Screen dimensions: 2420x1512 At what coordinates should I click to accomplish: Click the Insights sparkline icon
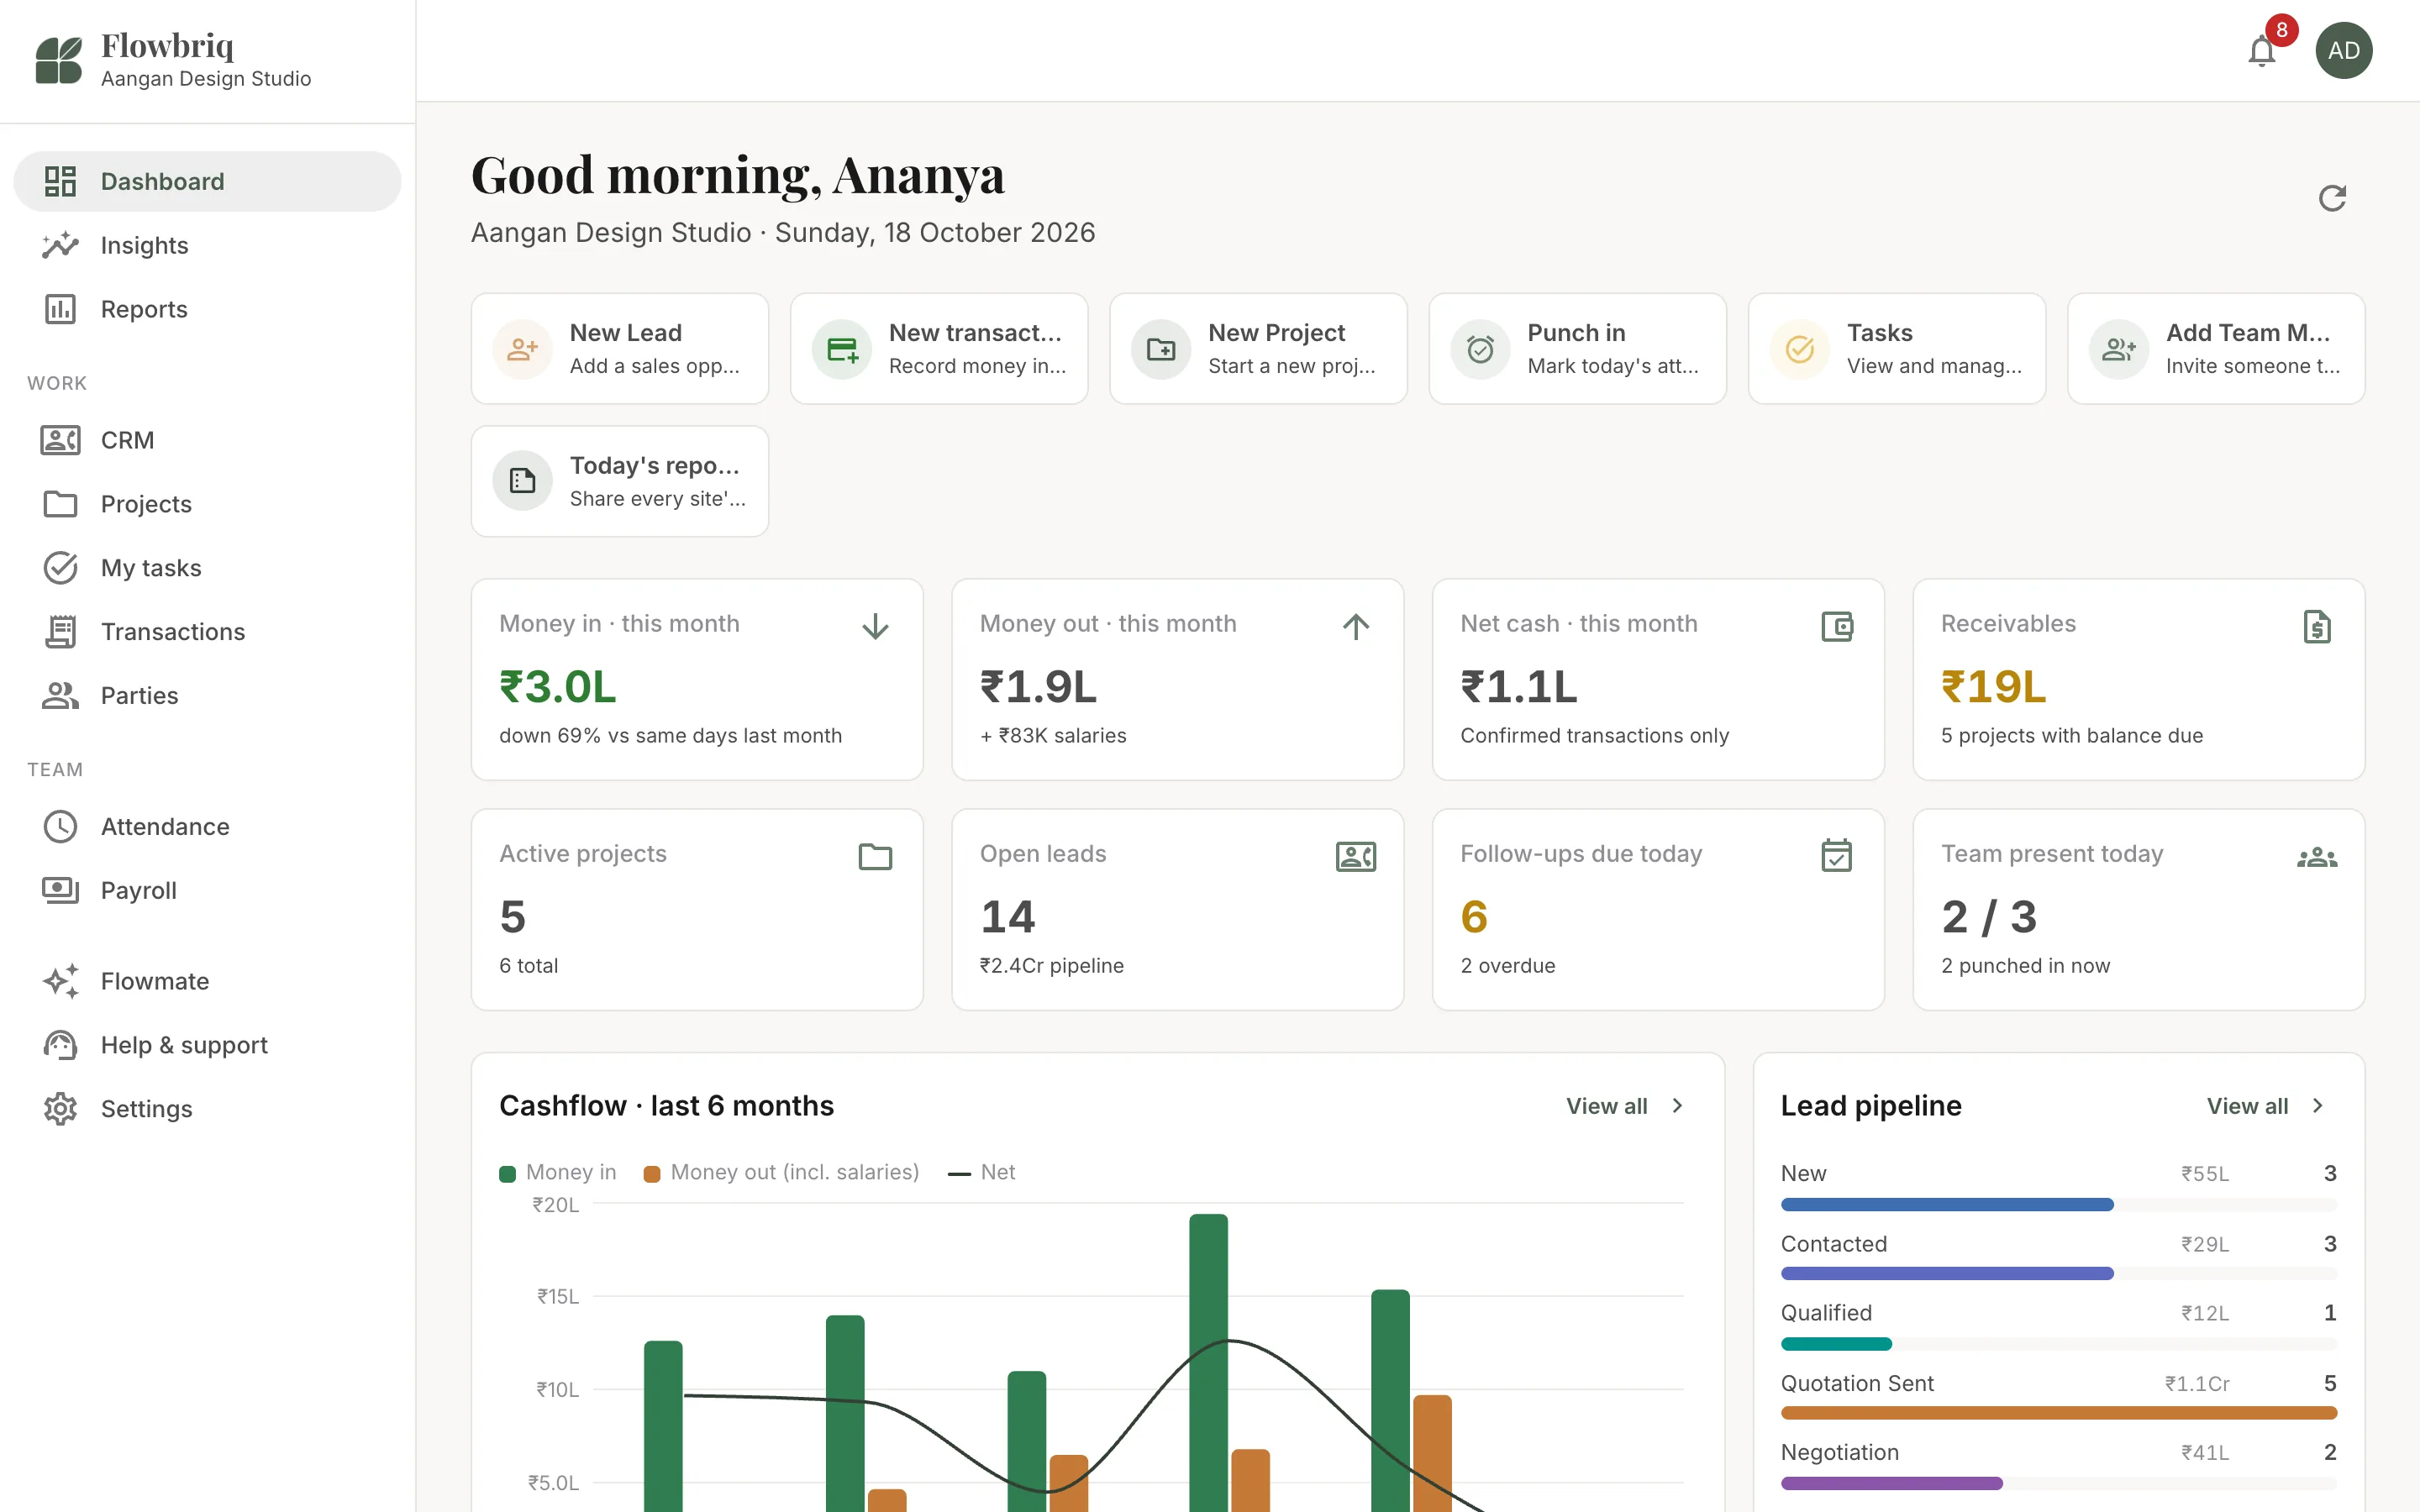[60, 245]
